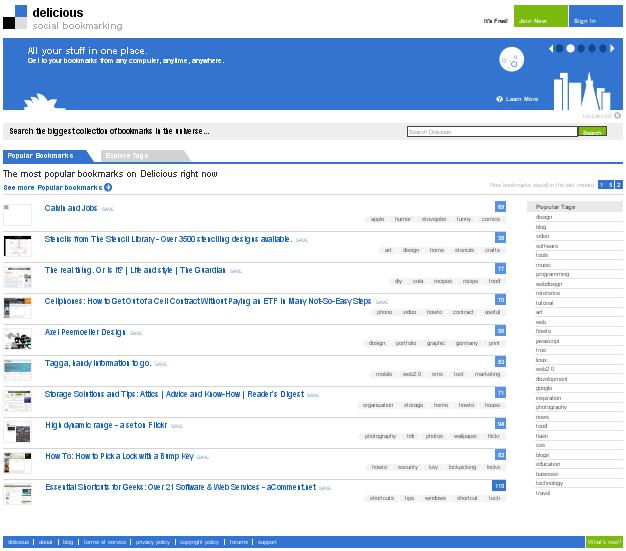
Task: Click programming in Popular Tags sidebar
Action: point(552,274)
